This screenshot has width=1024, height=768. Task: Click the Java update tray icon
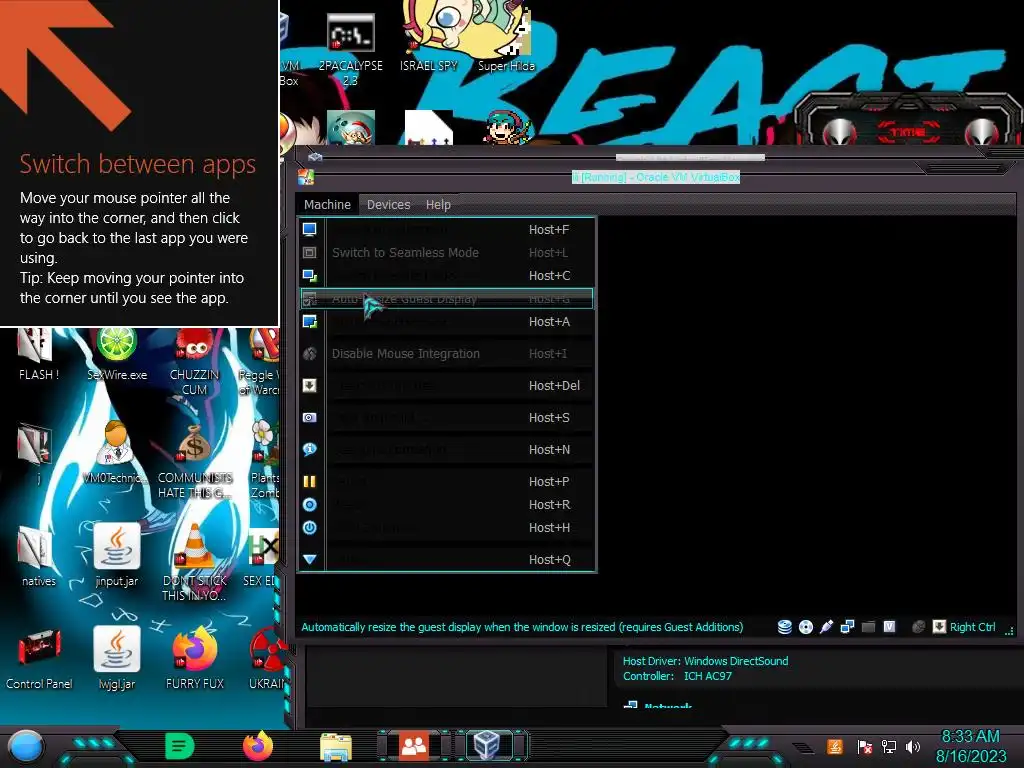[835, 746]
